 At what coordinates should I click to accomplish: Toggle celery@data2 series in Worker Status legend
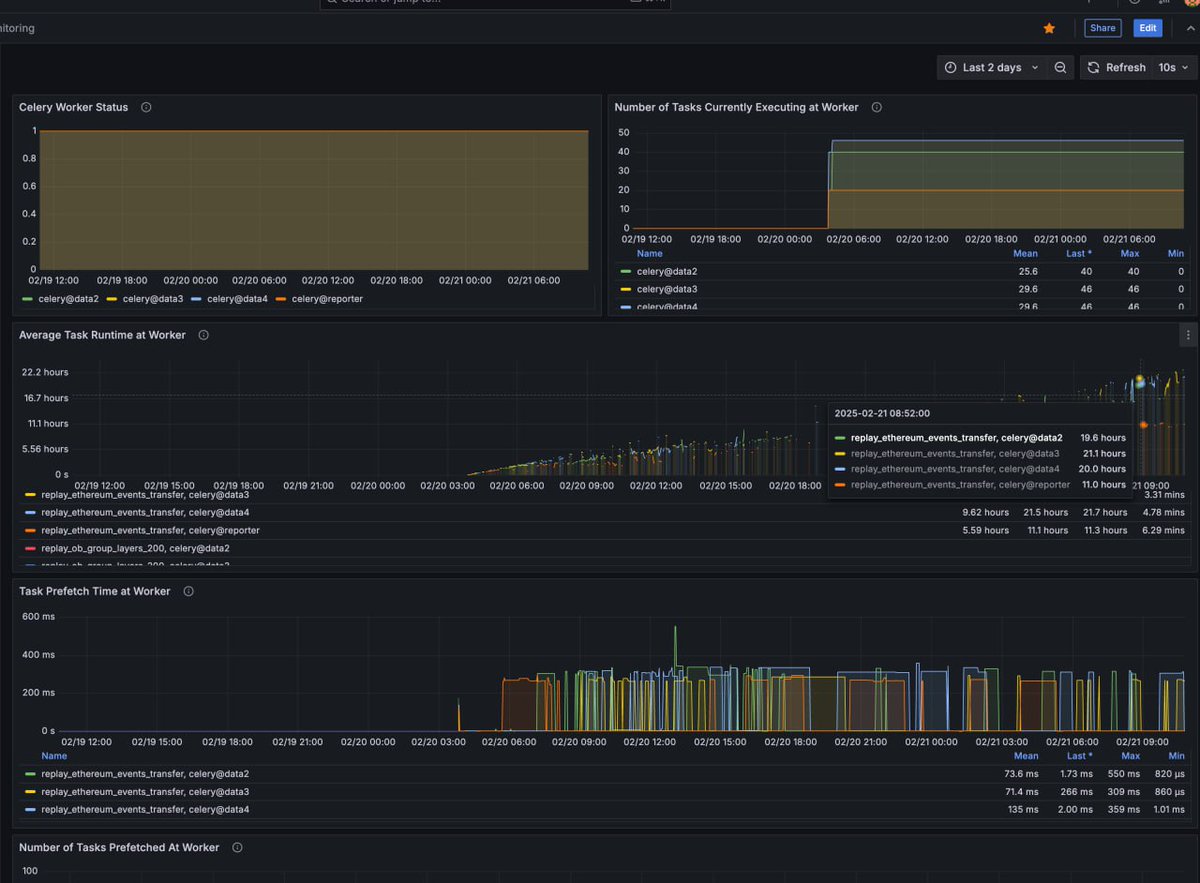pyautogui.click(x=68, y=299)
